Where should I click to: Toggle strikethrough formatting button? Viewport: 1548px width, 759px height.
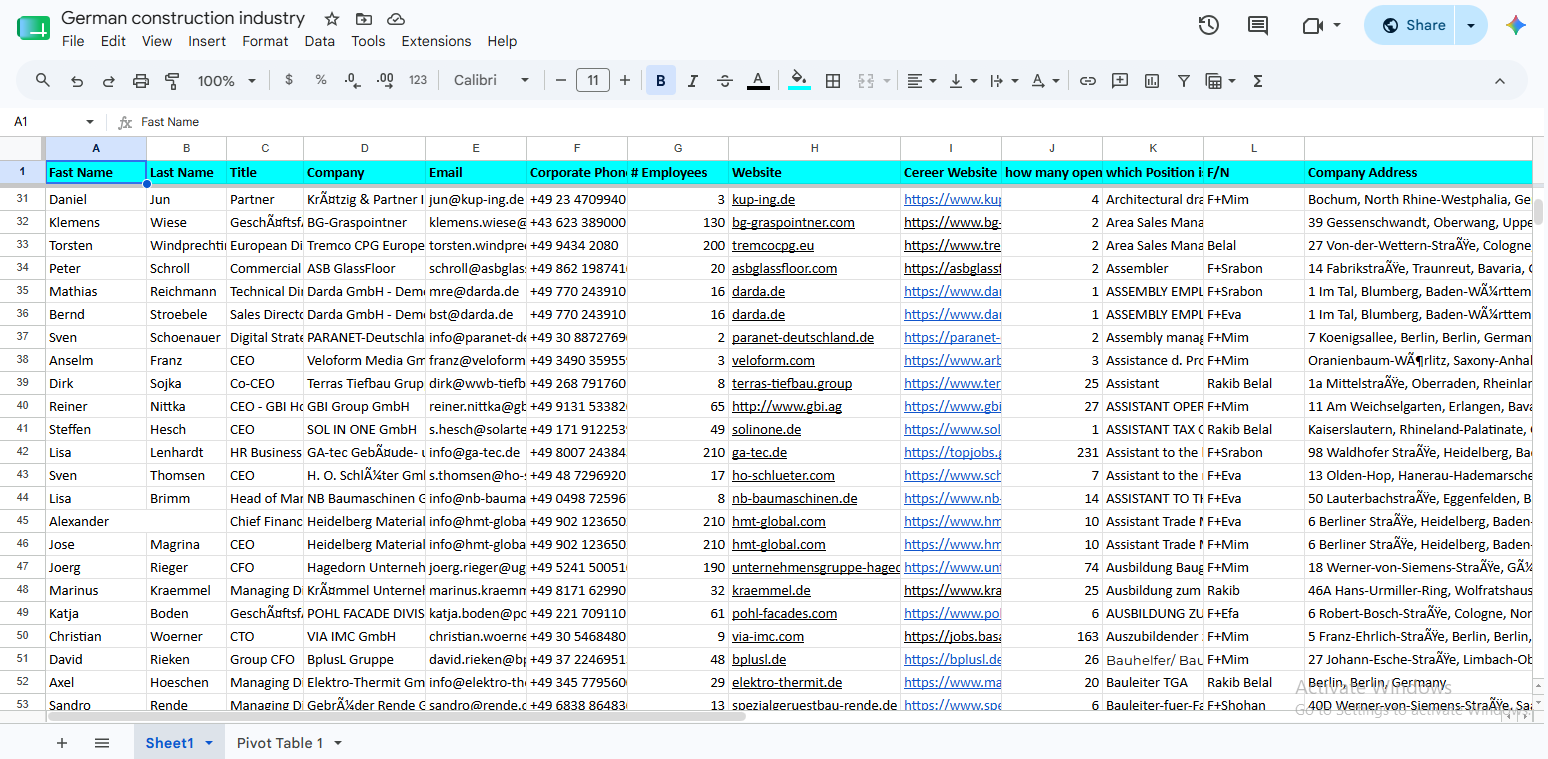[725, 81]
